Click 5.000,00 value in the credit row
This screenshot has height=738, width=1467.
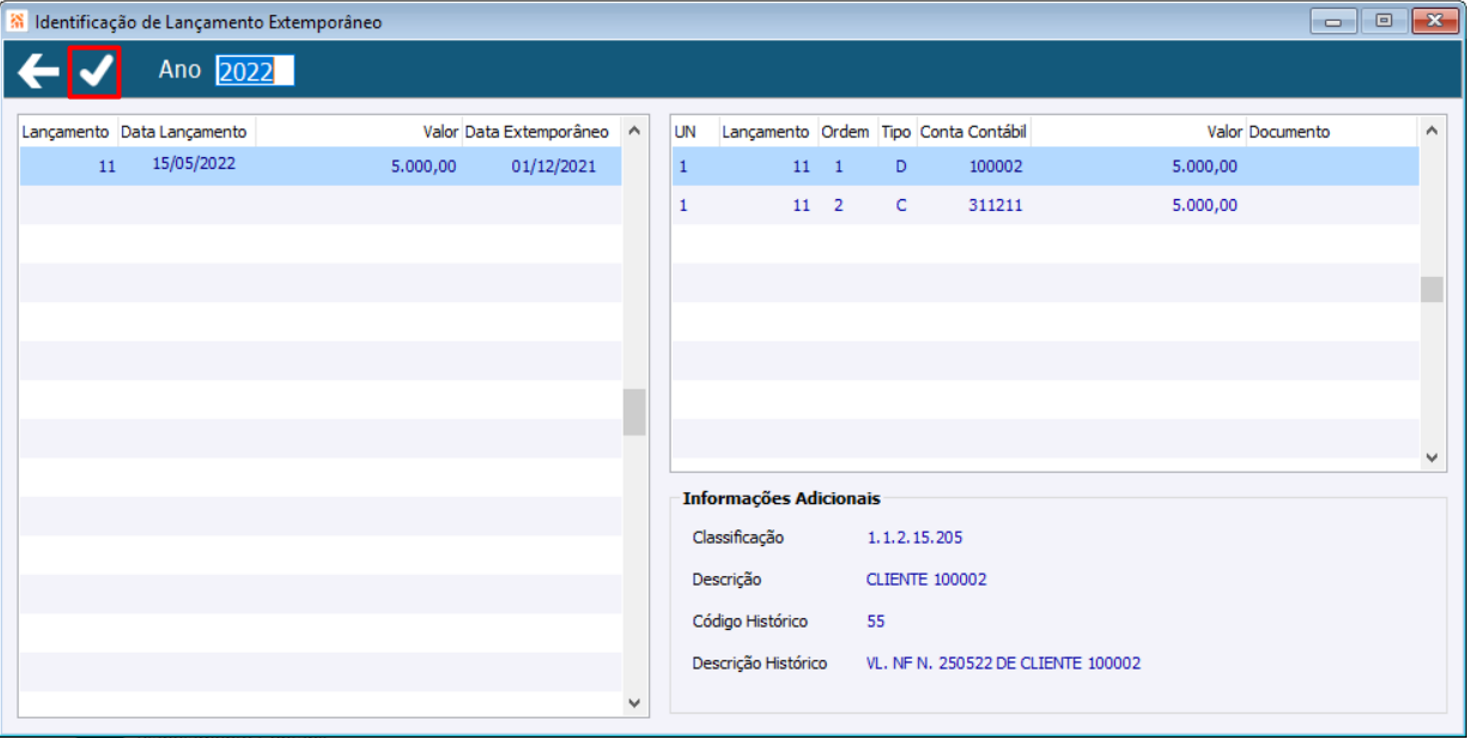(x=1204, y=205)
